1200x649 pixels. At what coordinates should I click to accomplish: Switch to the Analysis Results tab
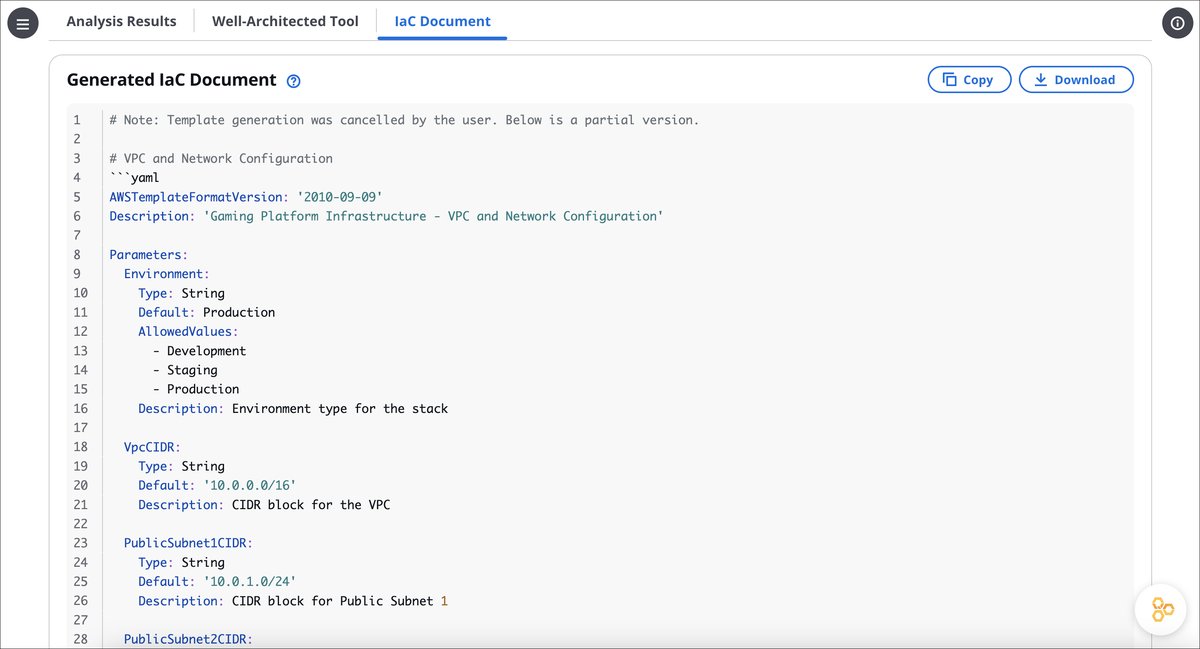click(x=121, y=21)
